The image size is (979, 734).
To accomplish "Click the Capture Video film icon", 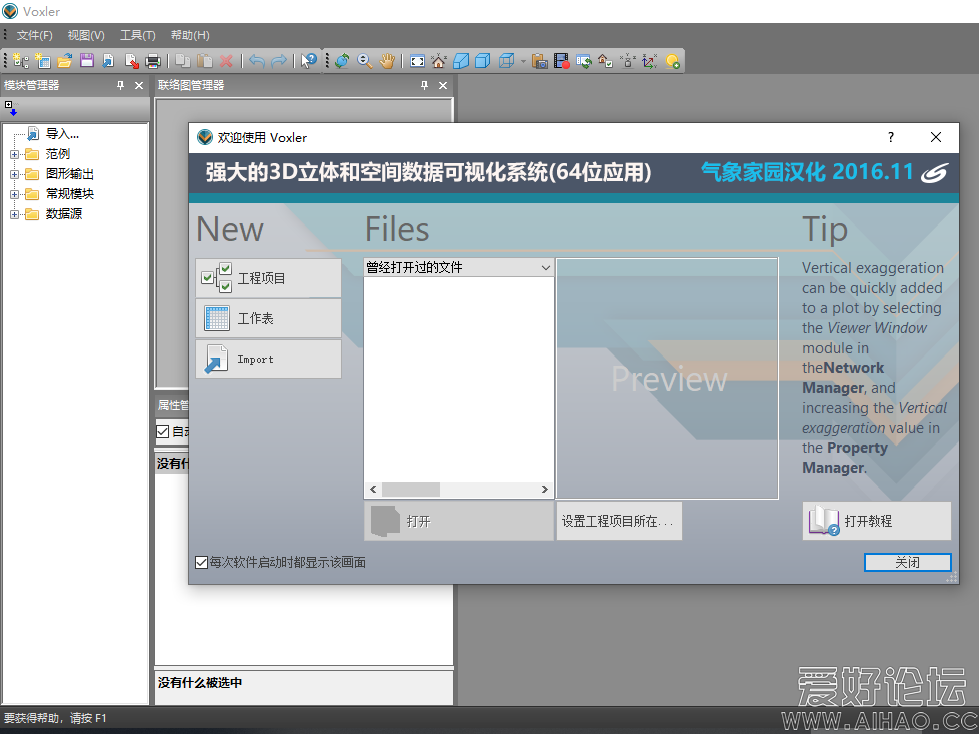I will coord(561,61).
